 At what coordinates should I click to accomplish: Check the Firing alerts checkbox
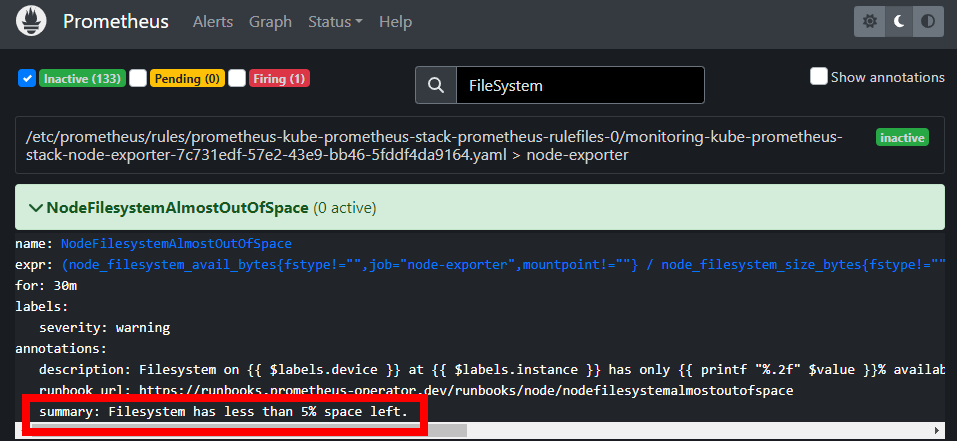pos(237,78)
